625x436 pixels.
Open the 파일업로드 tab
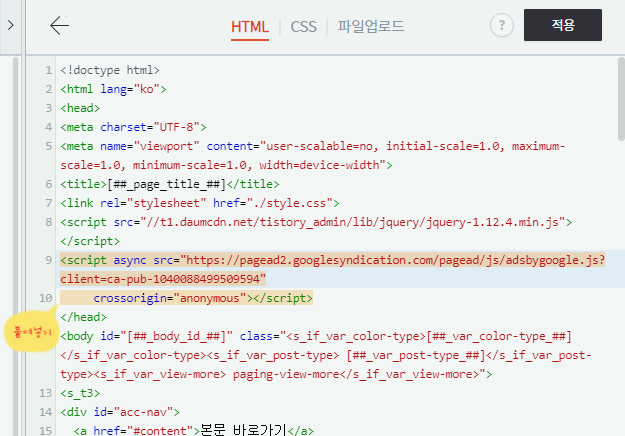[x=371, y=26]
